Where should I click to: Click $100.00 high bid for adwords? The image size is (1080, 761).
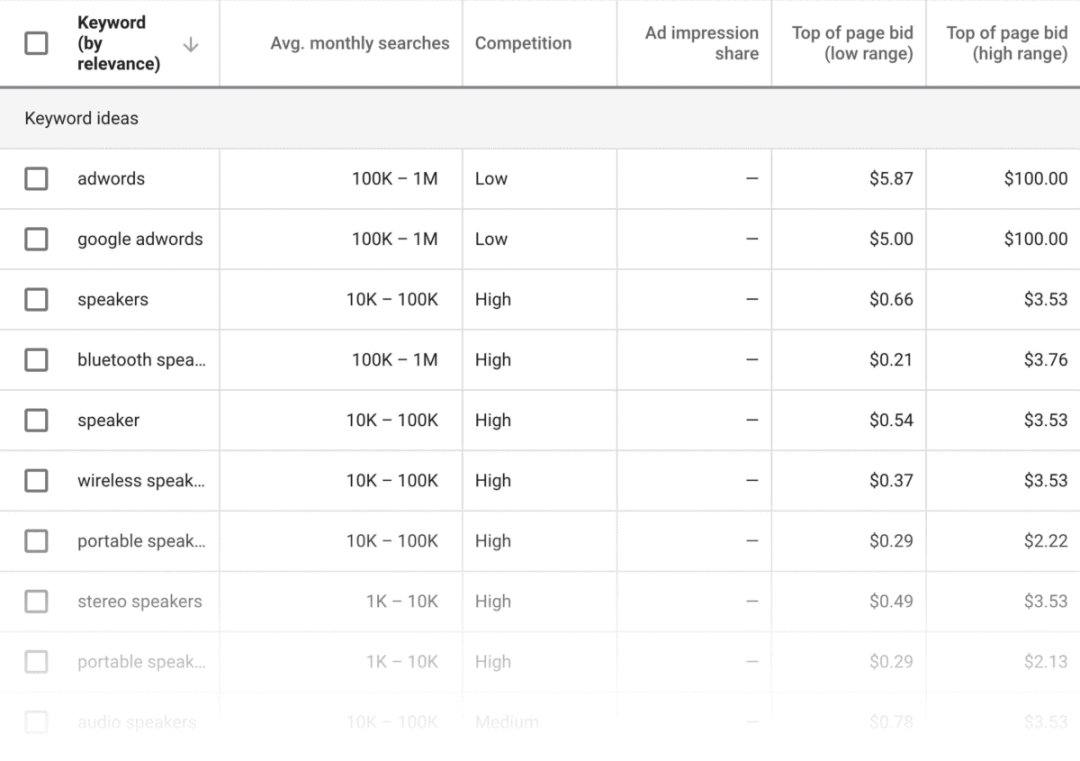pyautogui.click(x=1035, y=178)
